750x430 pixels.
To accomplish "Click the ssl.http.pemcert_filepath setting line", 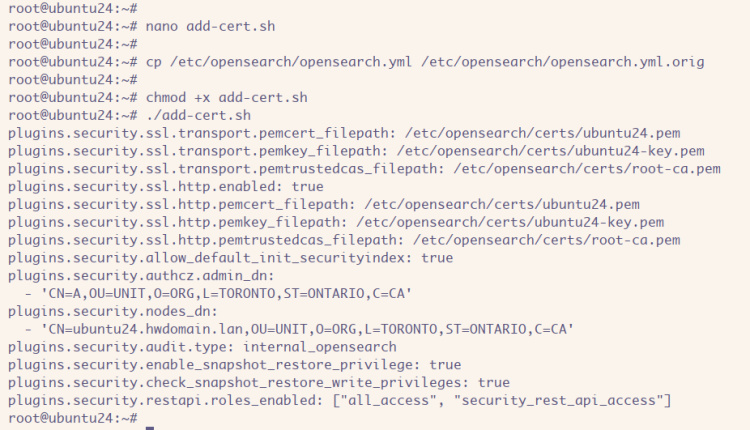I will (x=323, y=205).
